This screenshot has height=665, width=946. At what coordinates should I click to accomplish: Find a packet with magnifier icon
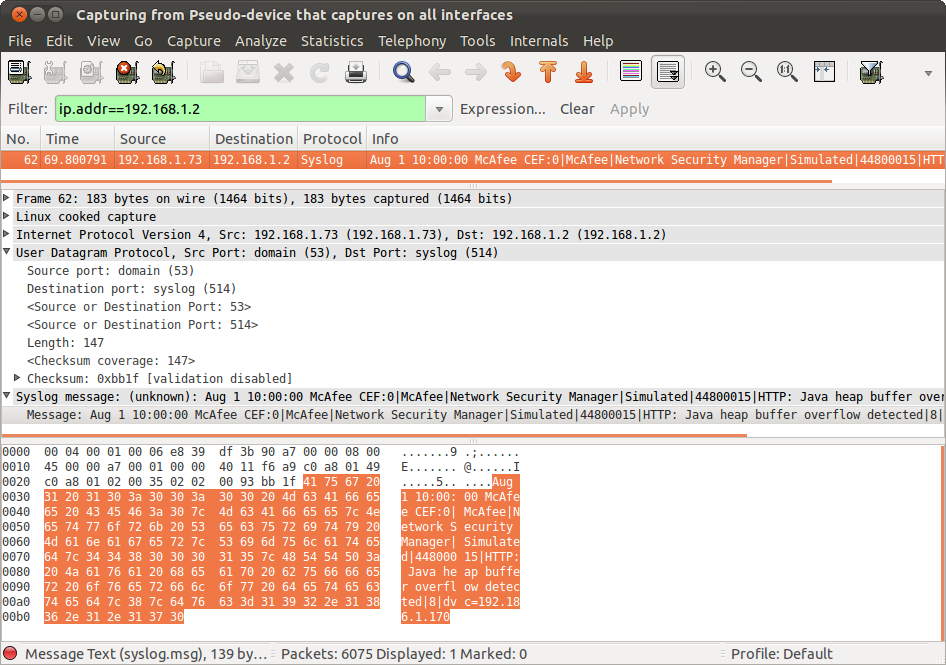pyautogui.click(x=404, y=72)
